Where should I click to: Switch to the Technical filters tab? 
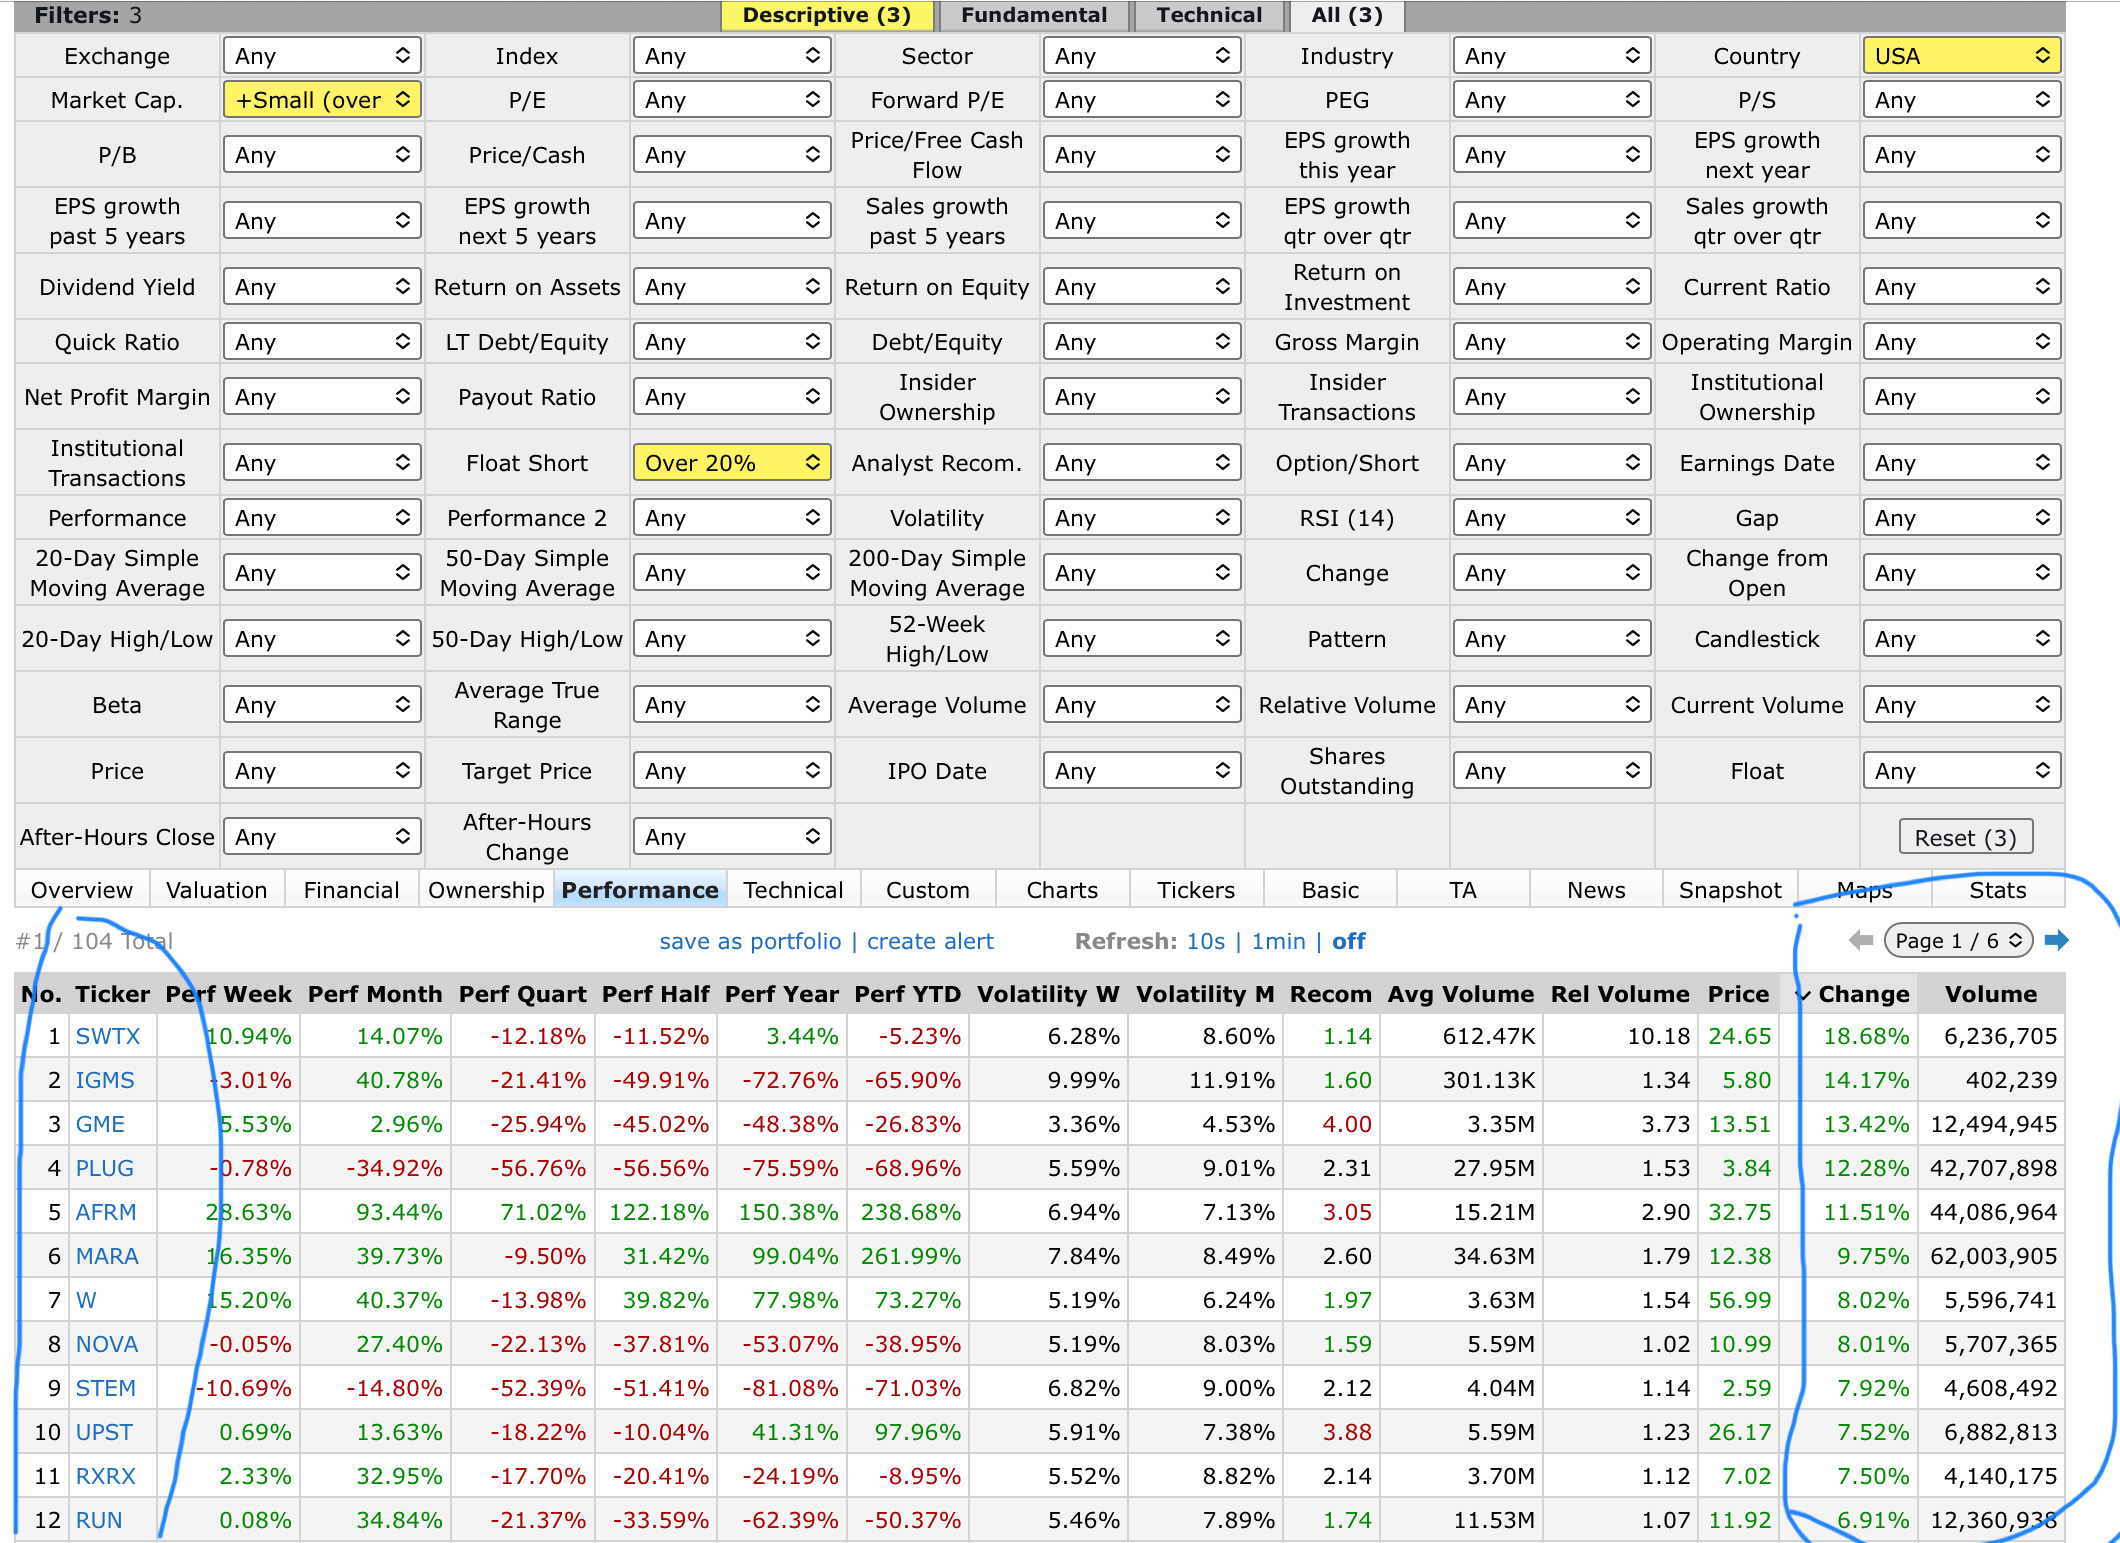pos(1209,15)
